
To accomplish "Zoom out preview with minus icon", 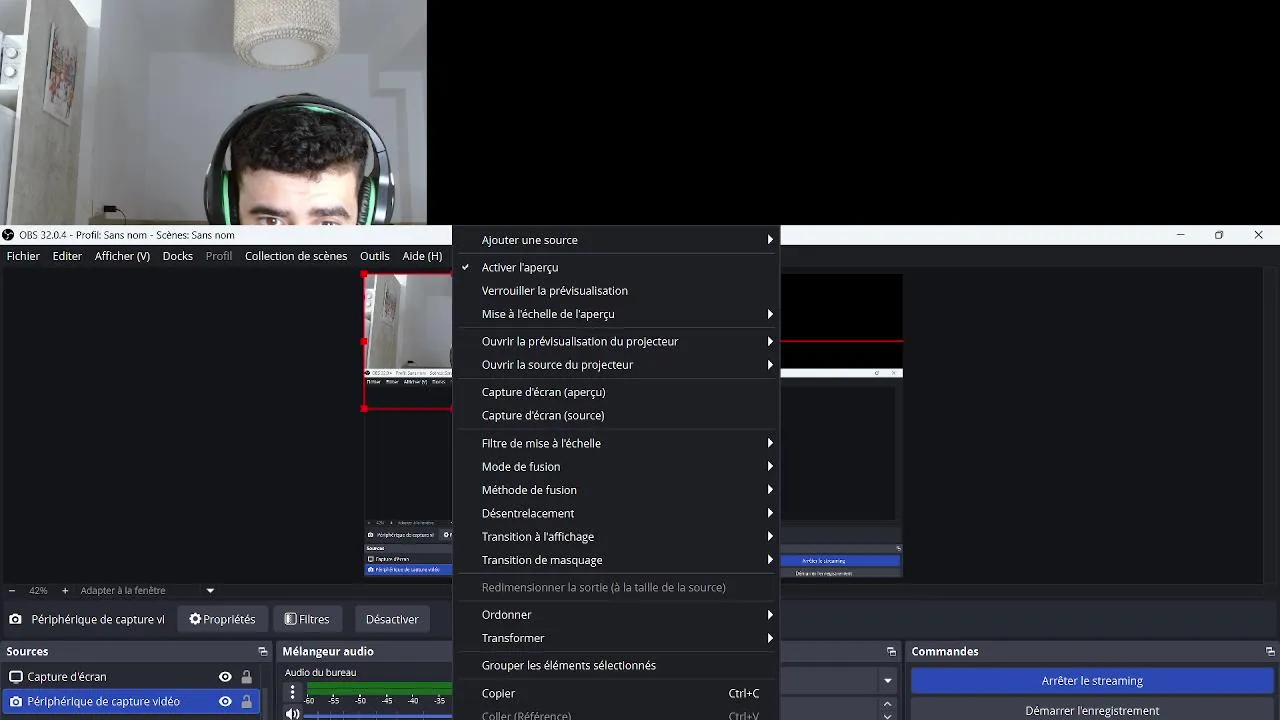I will point(12,591).
